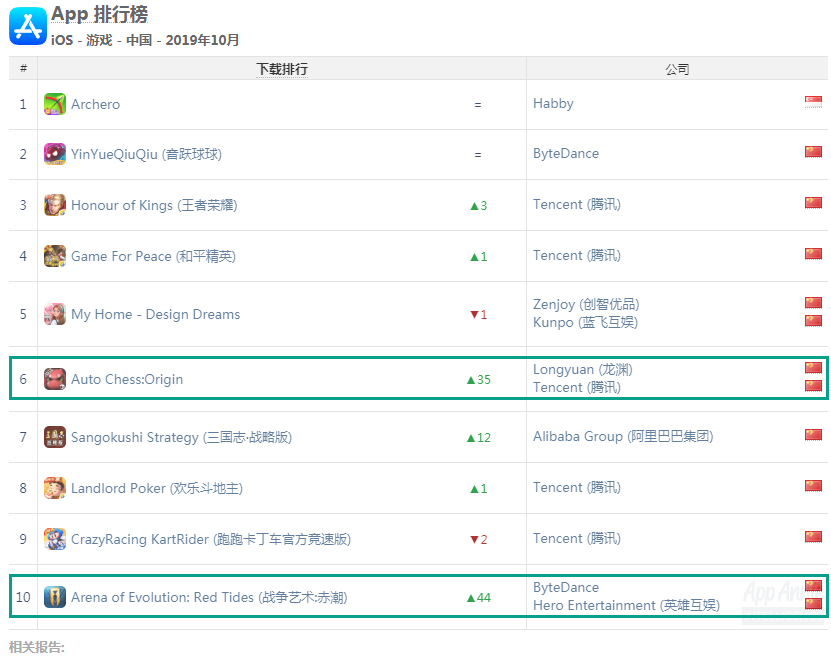831x665 pixels.
Task: Click My Home - Design Dreams icon
Action: pos(55,314)
